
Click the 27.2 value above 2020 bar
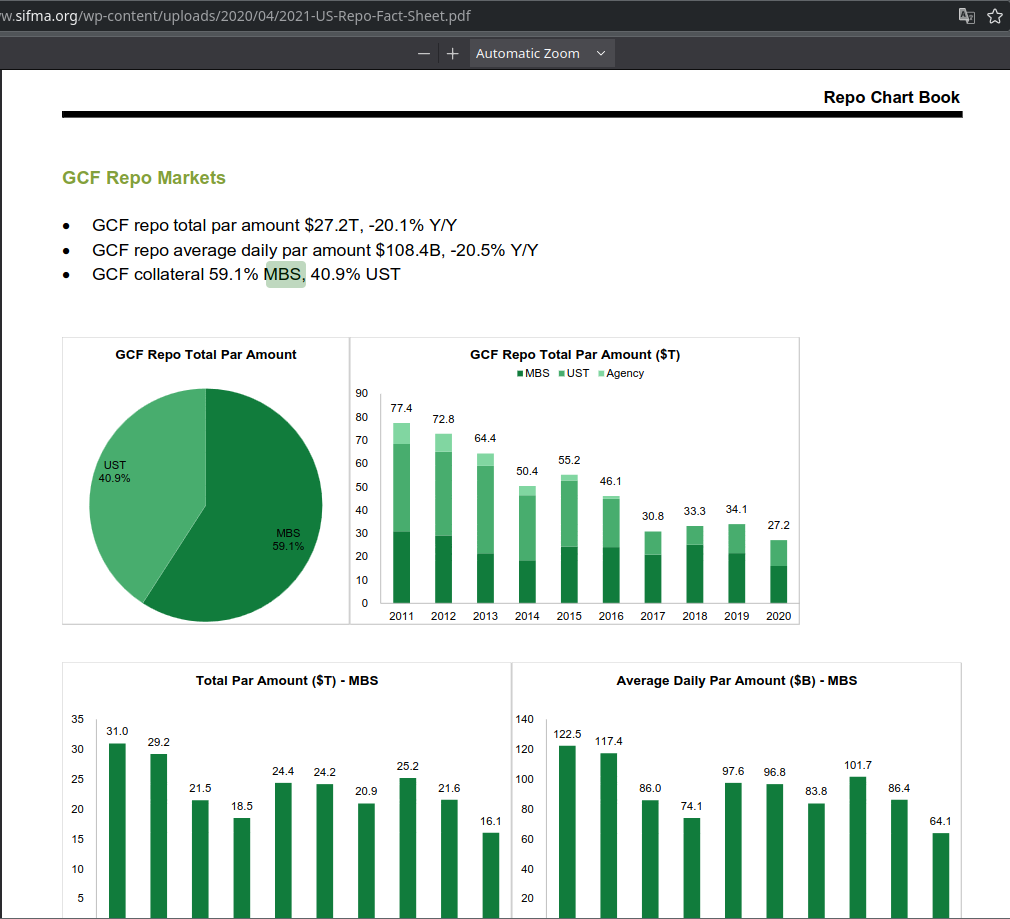point(778,526)
